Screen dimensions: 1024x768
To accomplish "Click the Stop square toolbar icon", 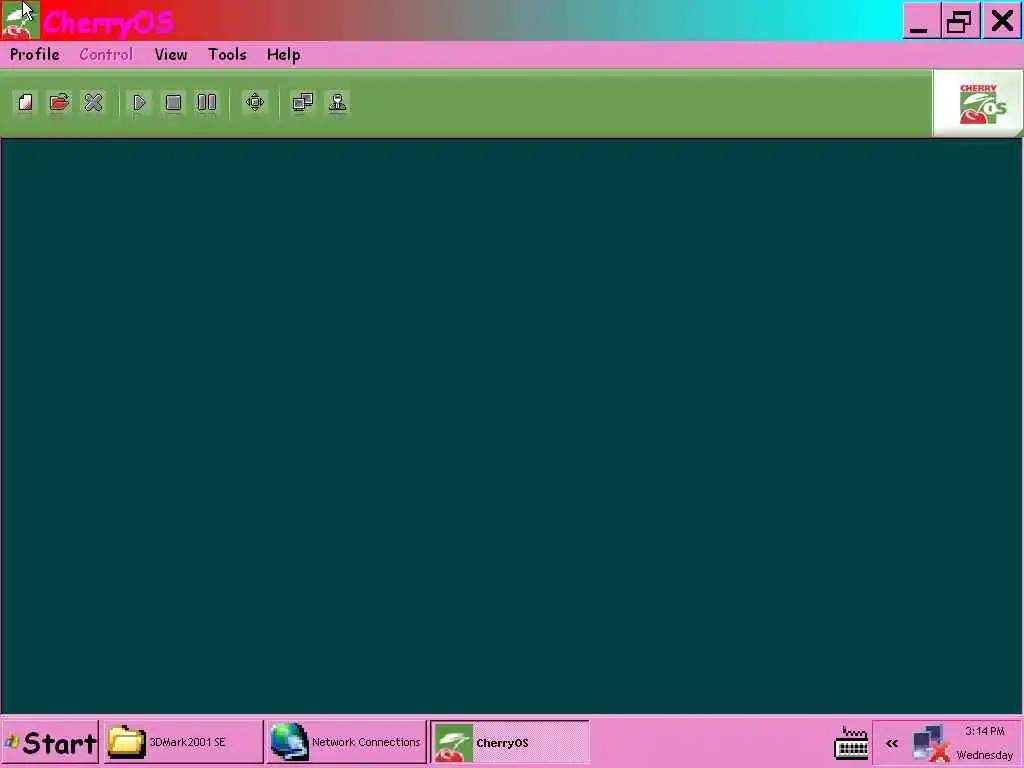I will pos(173,103).
